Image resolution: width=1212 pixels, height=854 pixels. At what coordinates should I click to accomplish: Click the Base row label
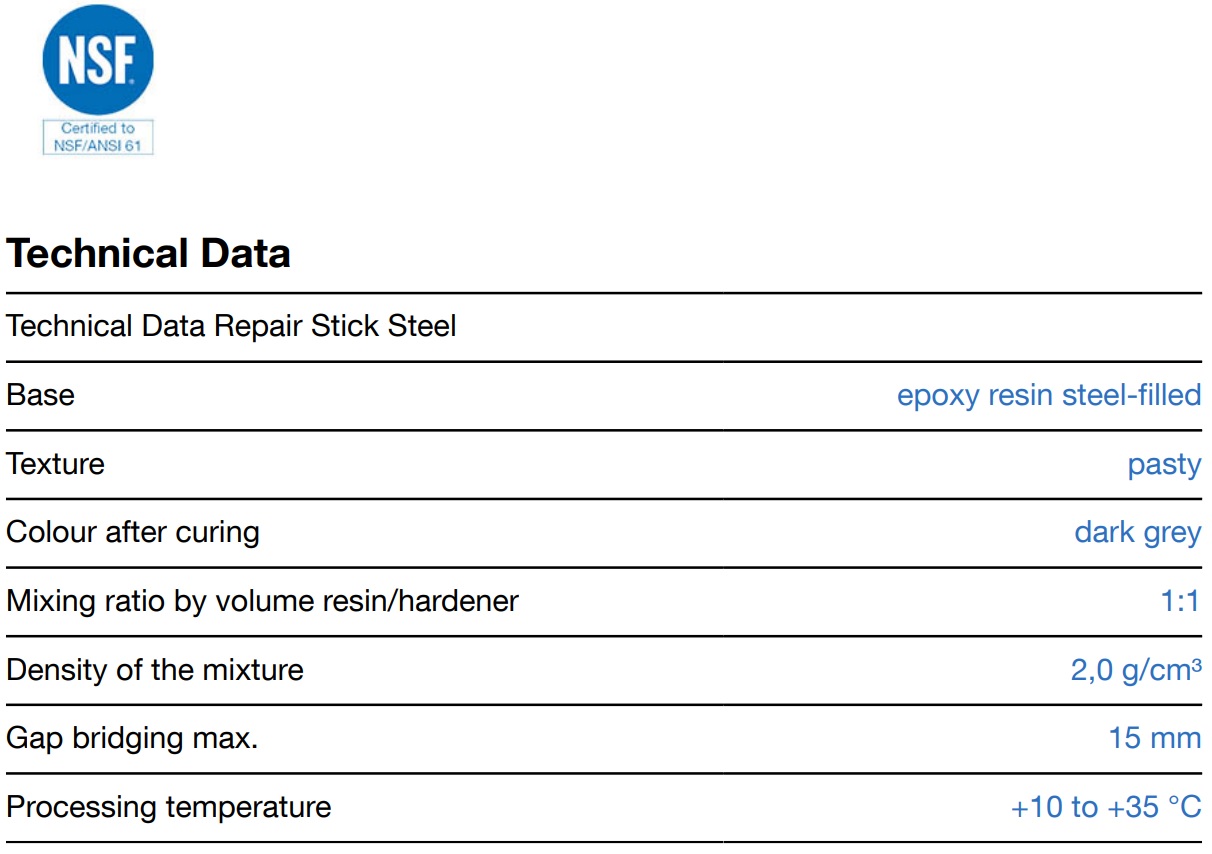coord(40,395)
